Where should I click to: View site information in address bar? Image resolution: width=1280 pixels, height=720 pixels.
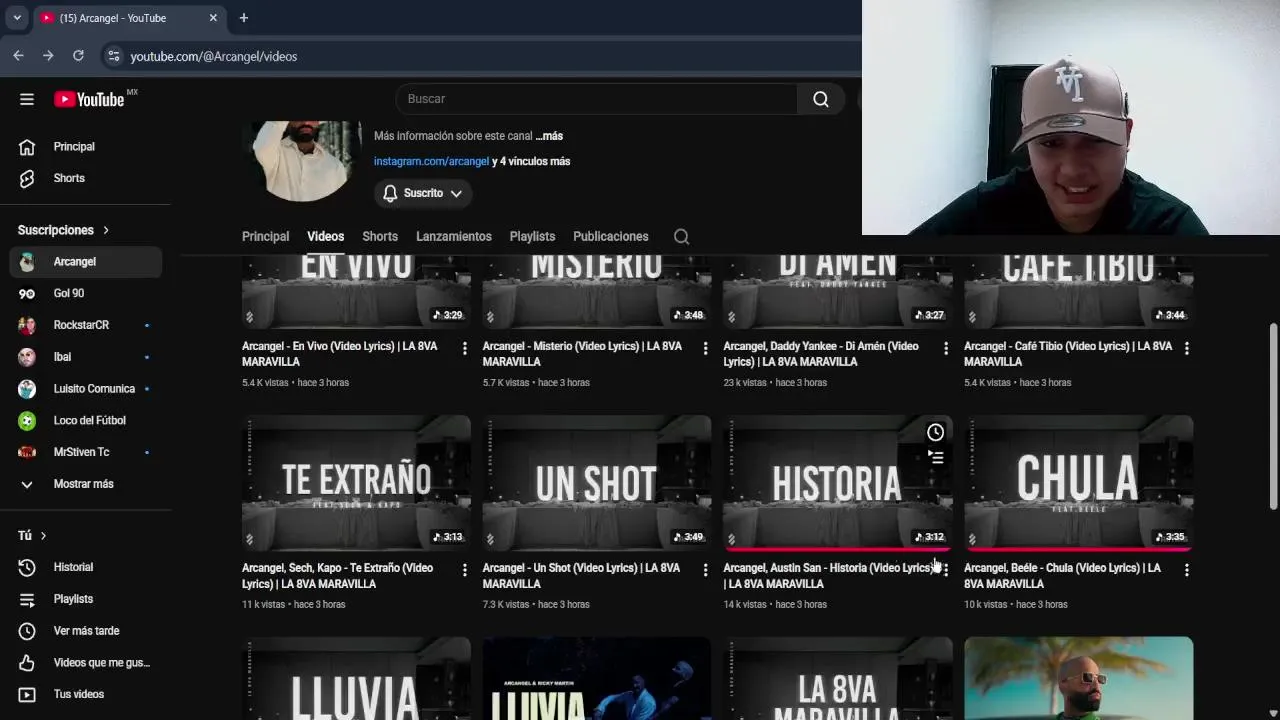(x=113, y=56)
